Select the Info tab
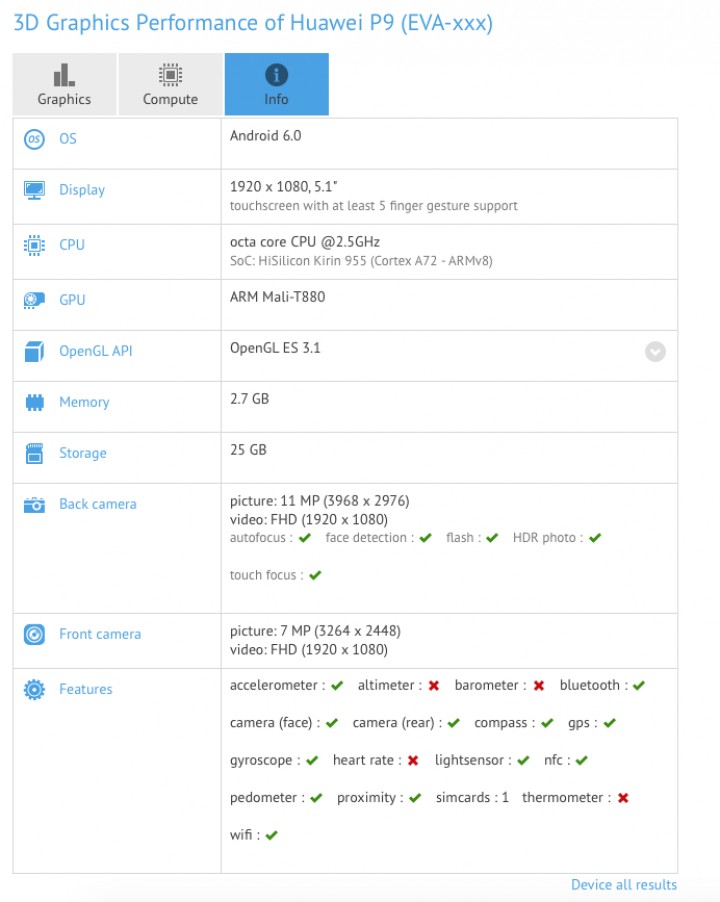The width and height of the screenshot is (720, 902). click(x=277, y=84)
